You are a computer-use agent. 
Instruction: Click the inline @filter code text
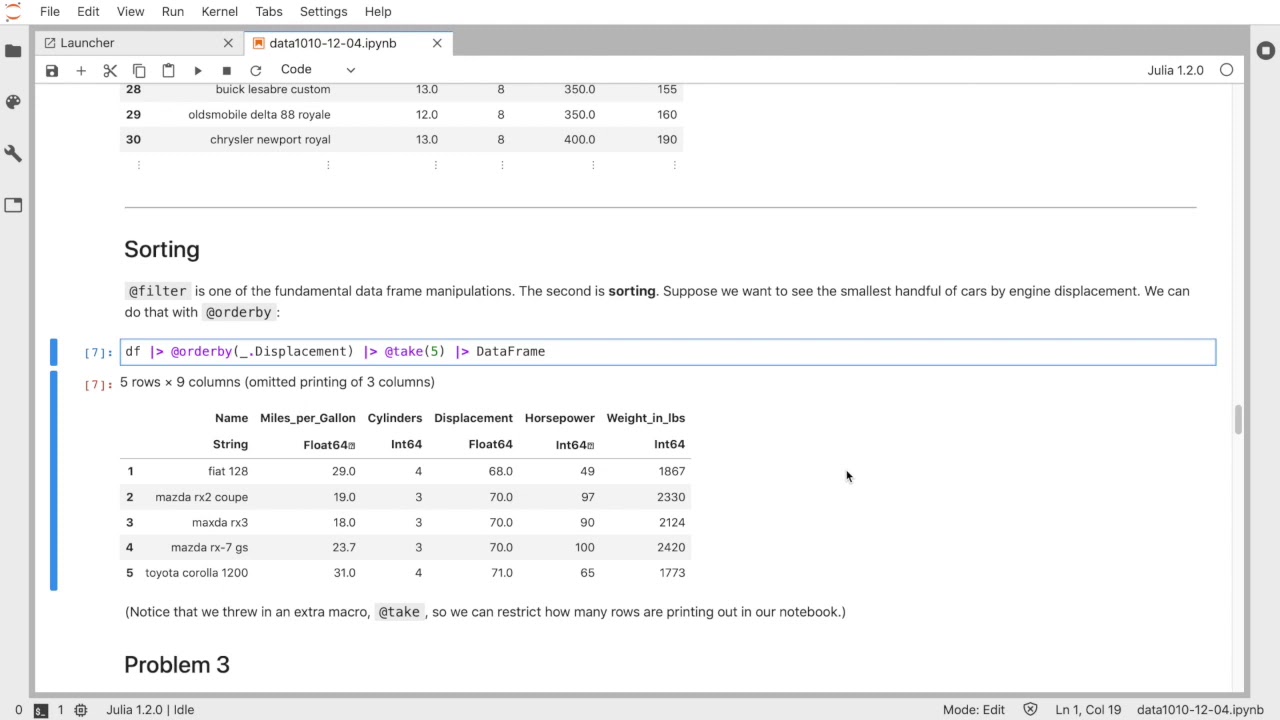(x=158, y=291)
